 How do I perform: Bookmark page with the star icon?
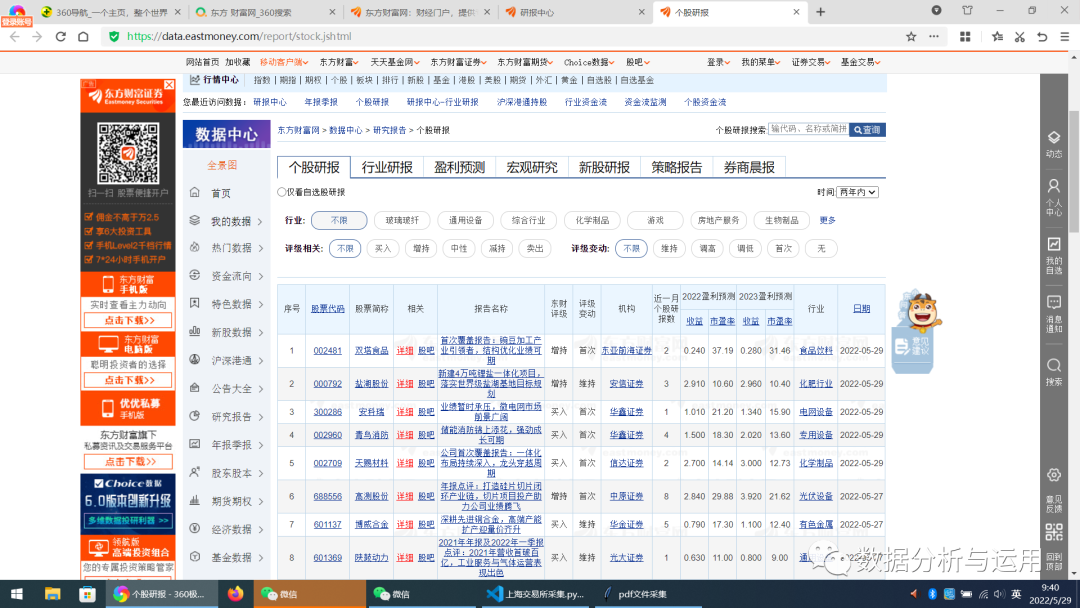click(x=911, y=36)
